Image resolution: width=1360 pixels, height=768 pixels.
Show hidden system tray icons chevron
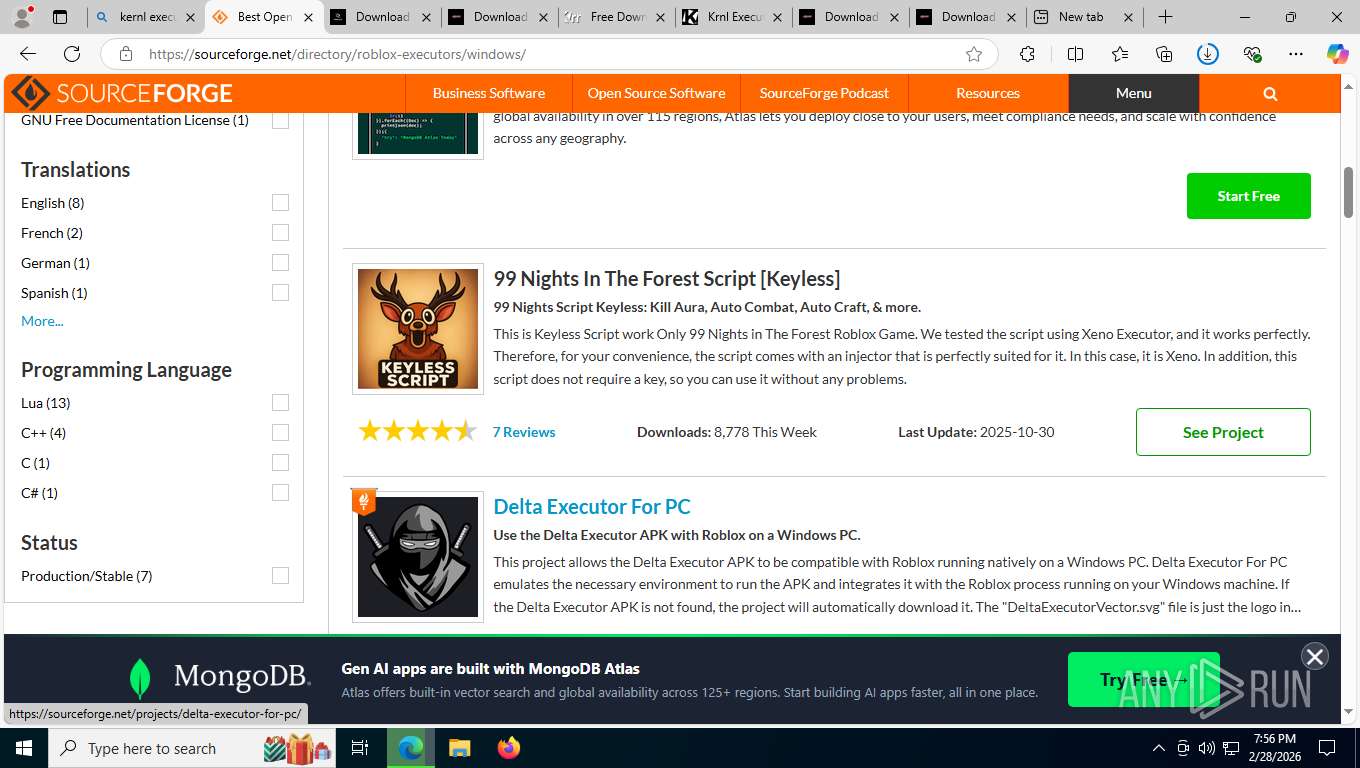pos(1159,748)
